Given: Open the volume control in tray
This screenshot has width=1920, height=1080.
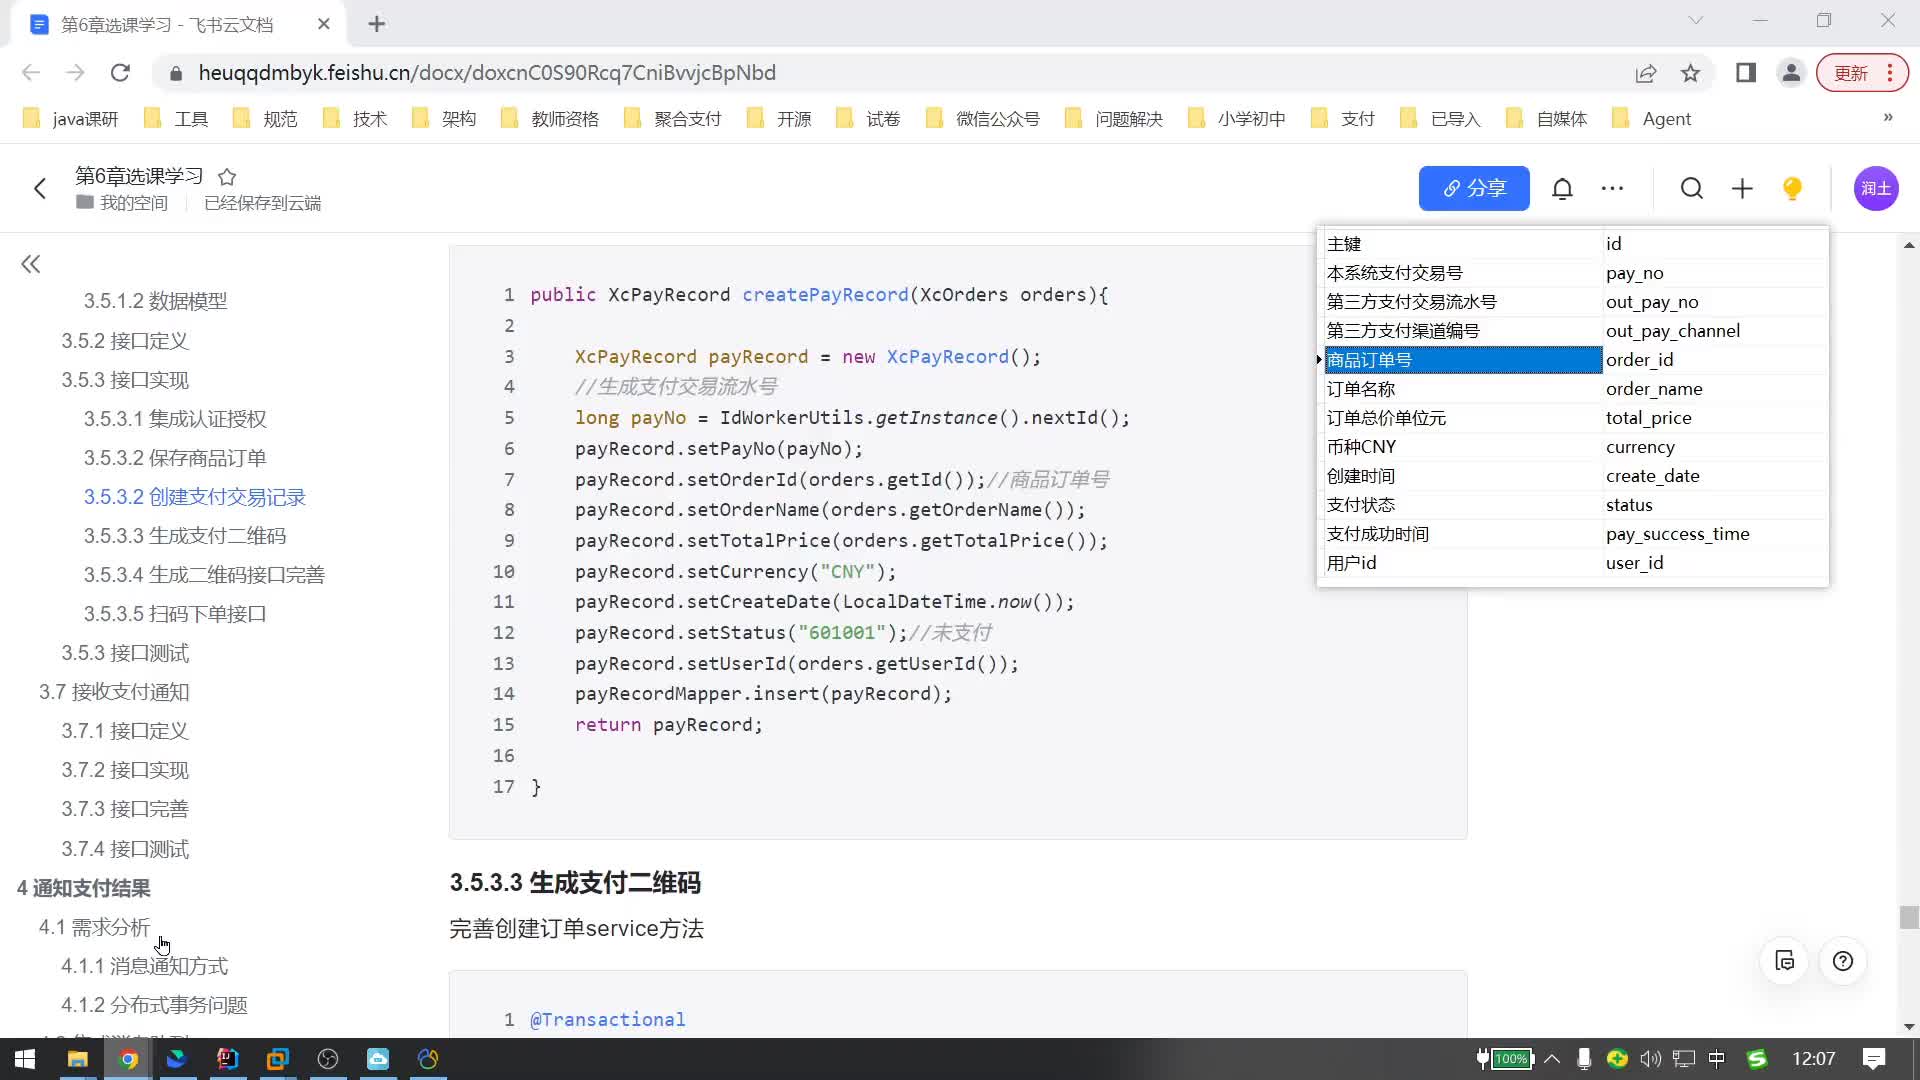Looking at the screenshot, I should coord(1650,1059).
